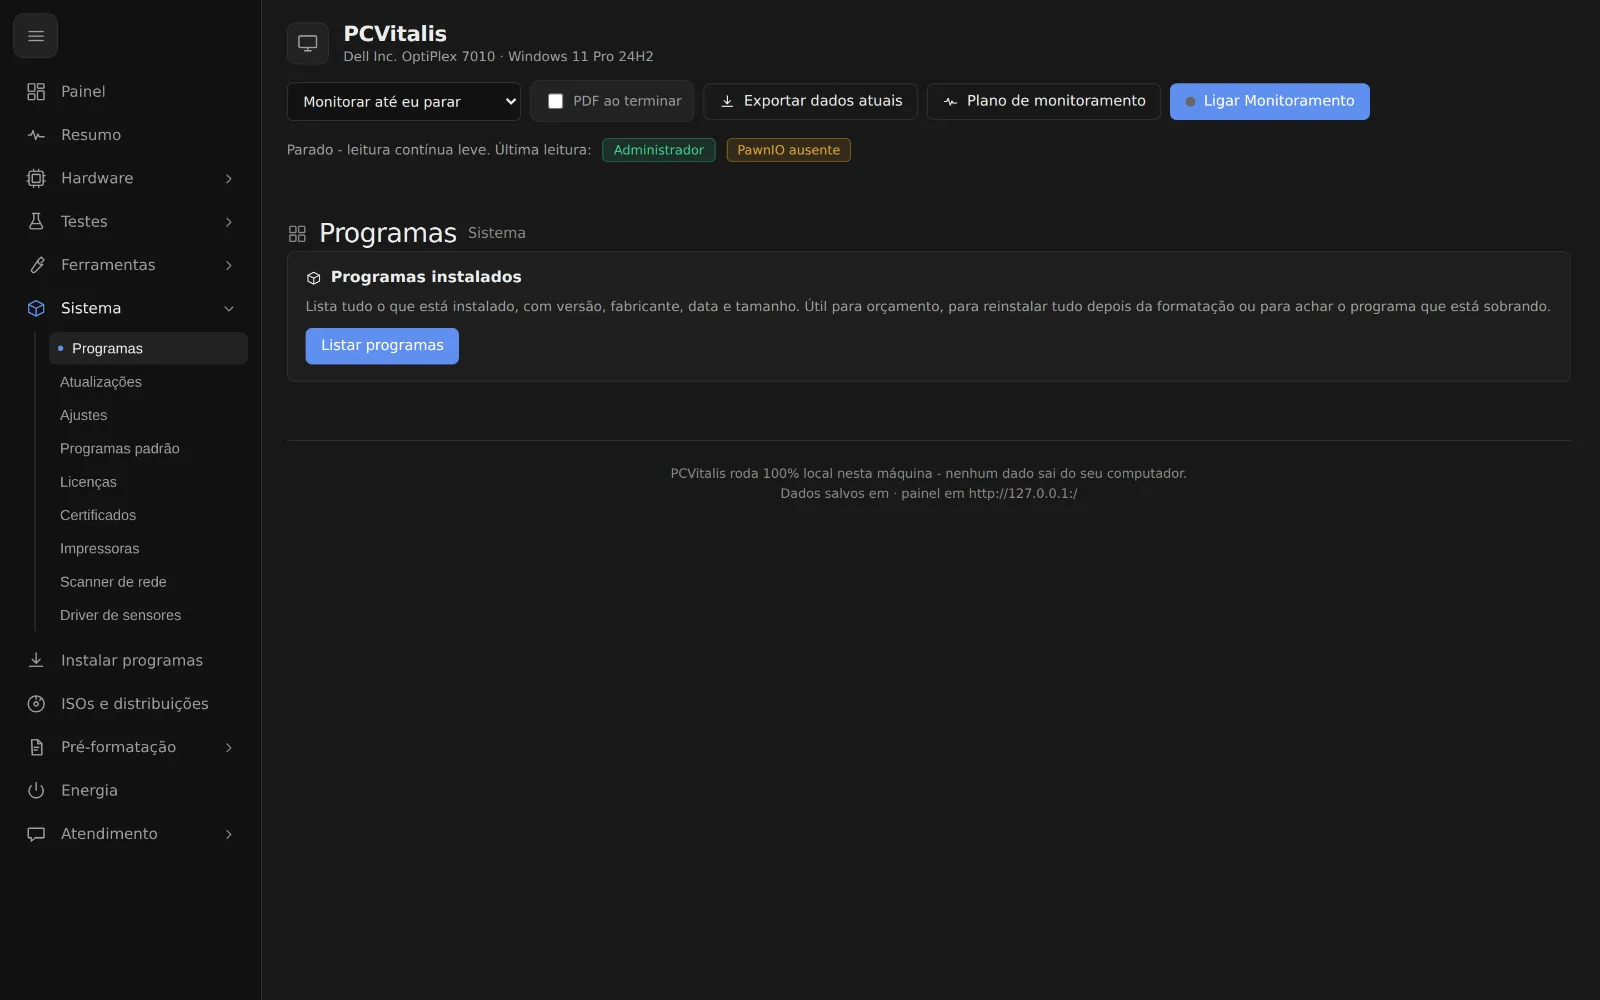Collapse the Sistema section chevron
The image size is (1600, 1000).
coord(229,308)
